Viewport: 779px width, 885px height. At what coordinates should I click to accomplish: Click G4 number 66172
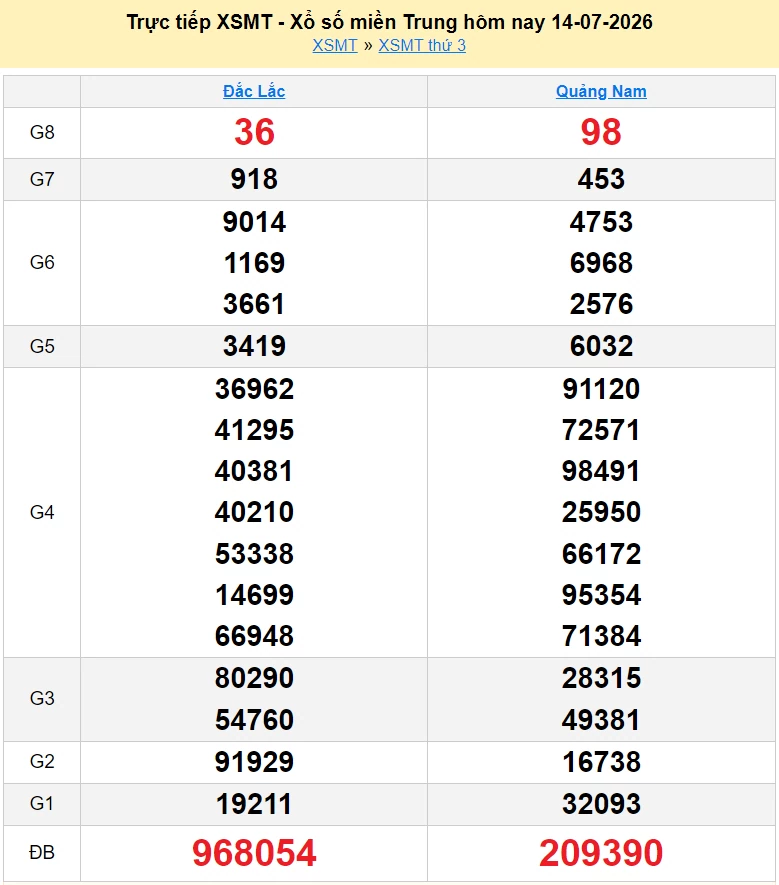601,554
